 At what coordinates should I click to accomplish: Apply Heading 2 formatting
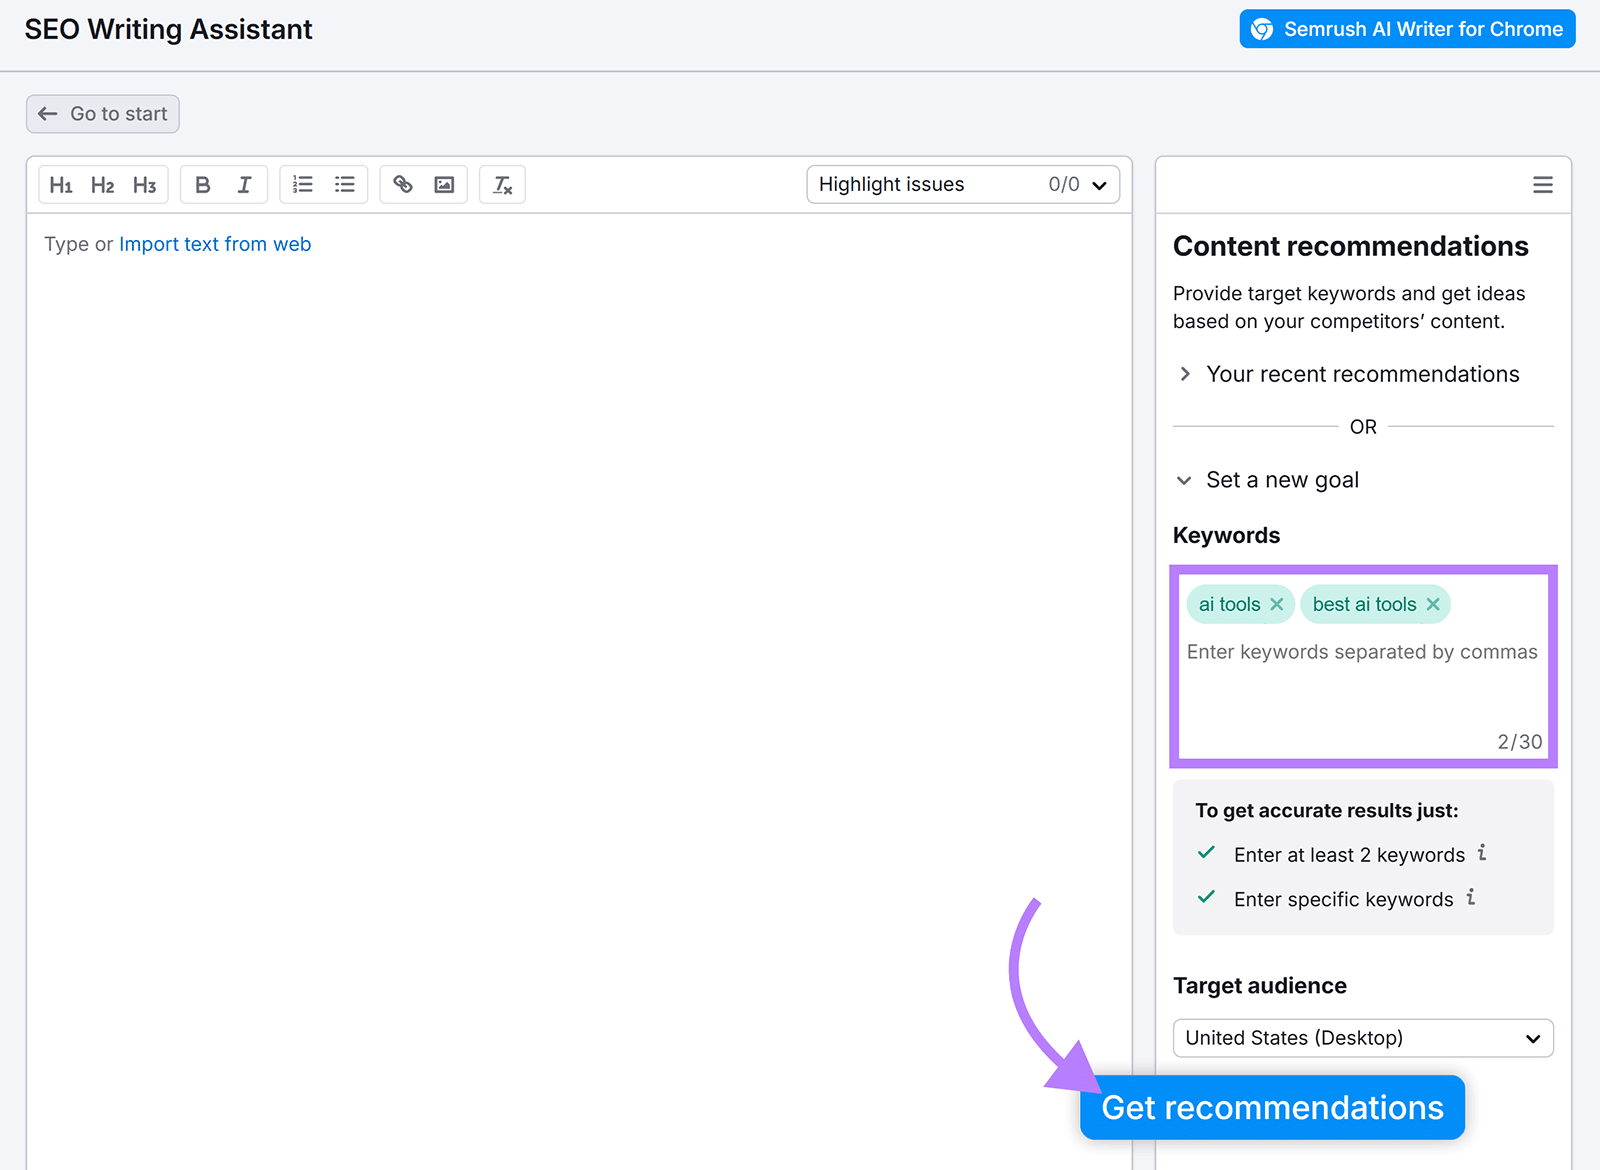point(102,184)
